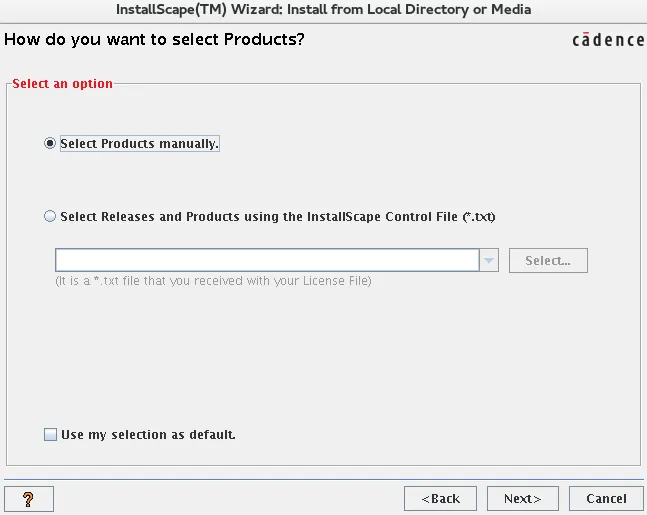Expand the control file dropdown arrow
The height and width of the screenshot is (515, 647).
pos(489,261)
